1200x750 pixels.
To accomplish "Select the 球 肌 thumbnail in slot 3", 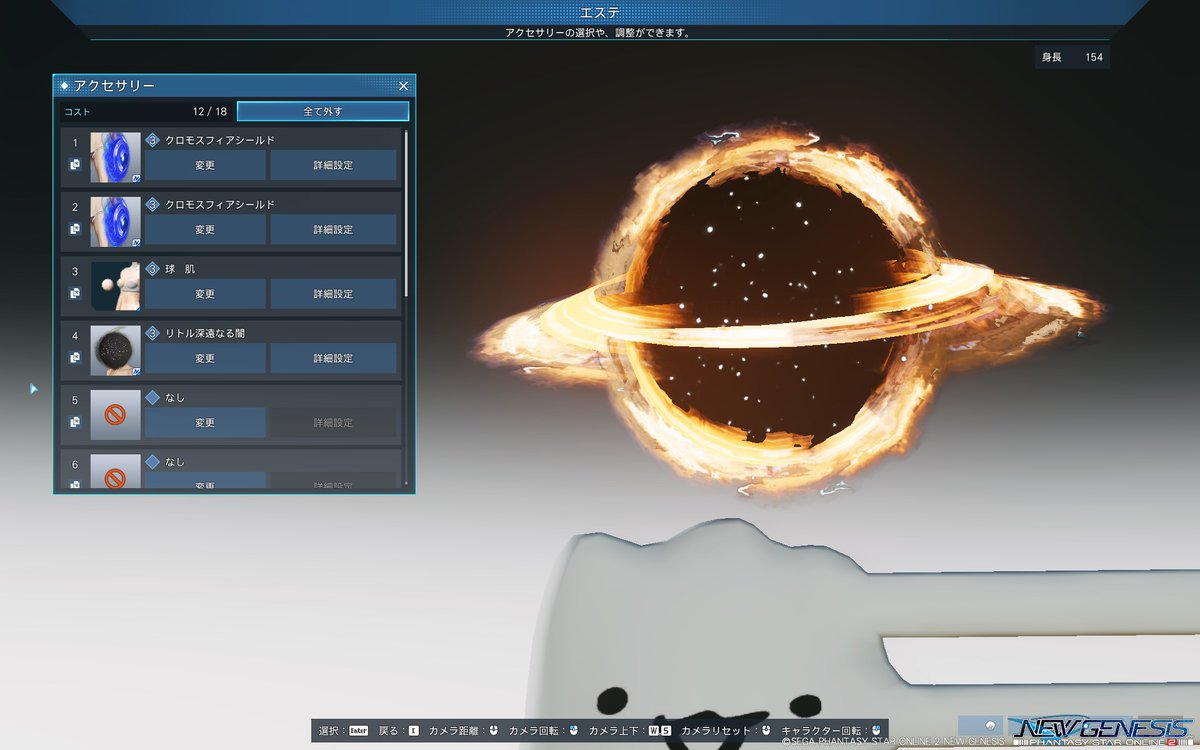I will [115, 286].
